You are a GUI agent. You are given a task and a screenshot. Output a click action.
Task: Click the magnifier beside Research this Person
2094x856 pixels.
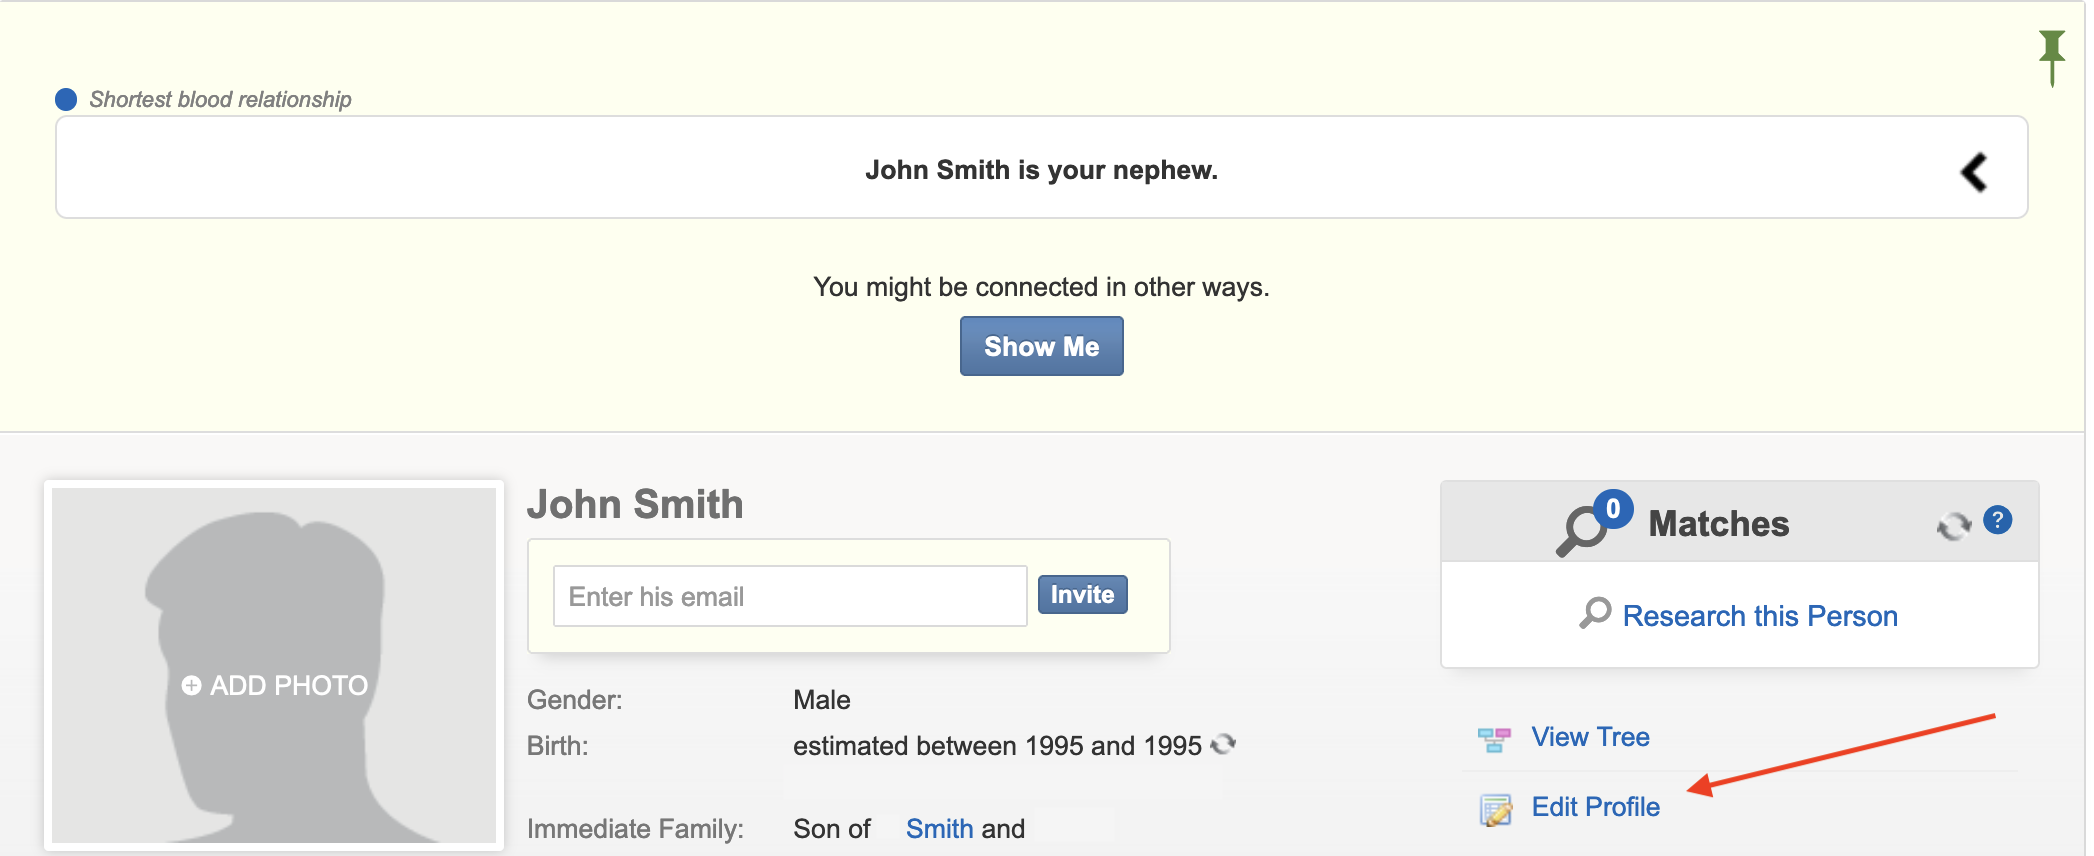click(x=1595, y=612)
